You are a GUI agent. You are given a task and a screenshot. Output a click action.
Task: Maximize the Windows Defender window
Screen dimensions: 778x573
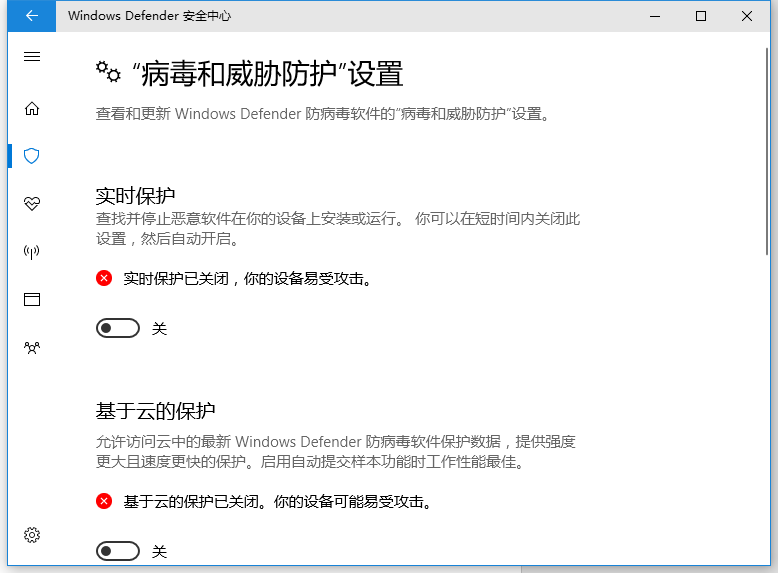point(701,16)
